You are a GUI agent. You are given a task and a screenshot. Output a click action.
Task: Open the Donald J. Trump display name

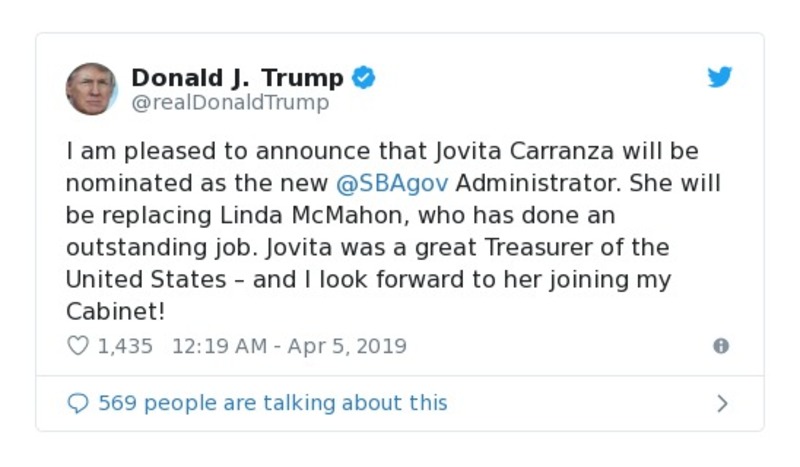coord(237,77)
